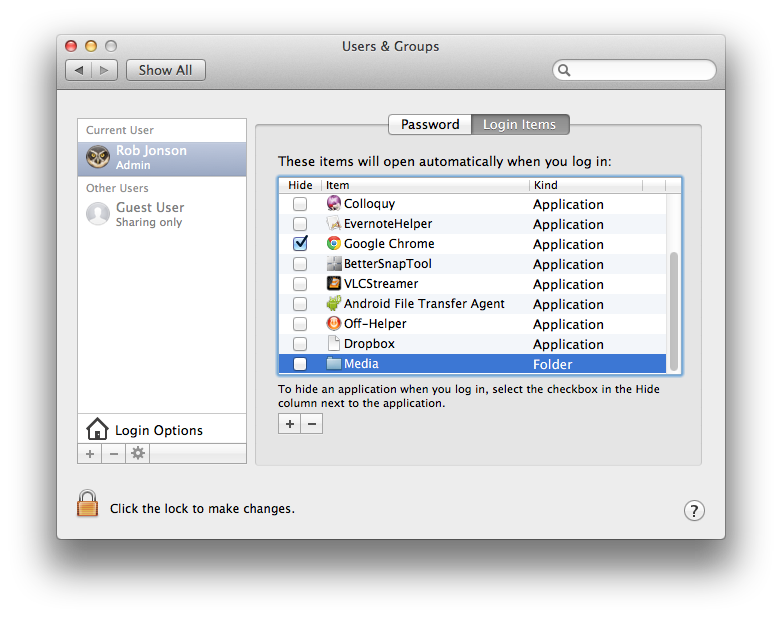Click the search field in toolbar
This screenshot has width=782, height=618.
pyautogui.click(x=634, y=70)
